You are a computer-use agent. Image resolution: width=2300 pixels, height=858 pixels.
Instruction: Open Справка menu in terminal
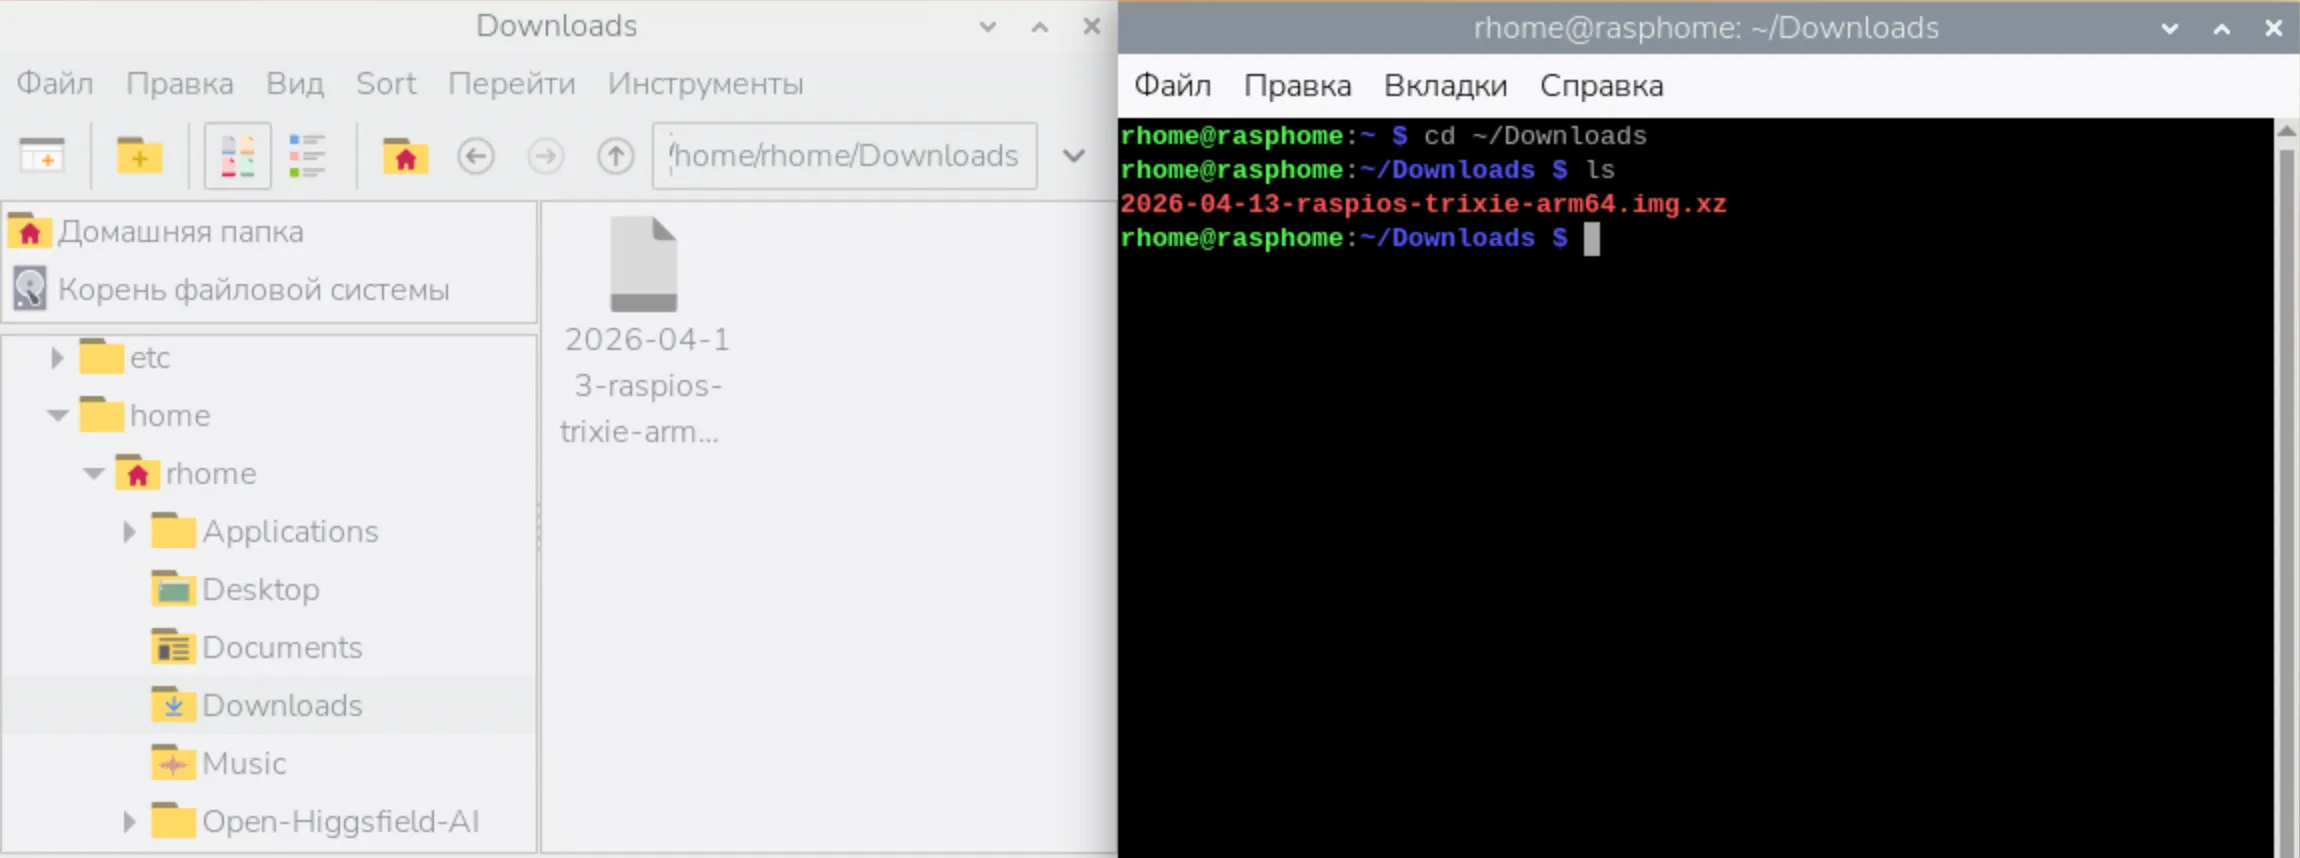pyautogui.click(x=1602, y=86)
